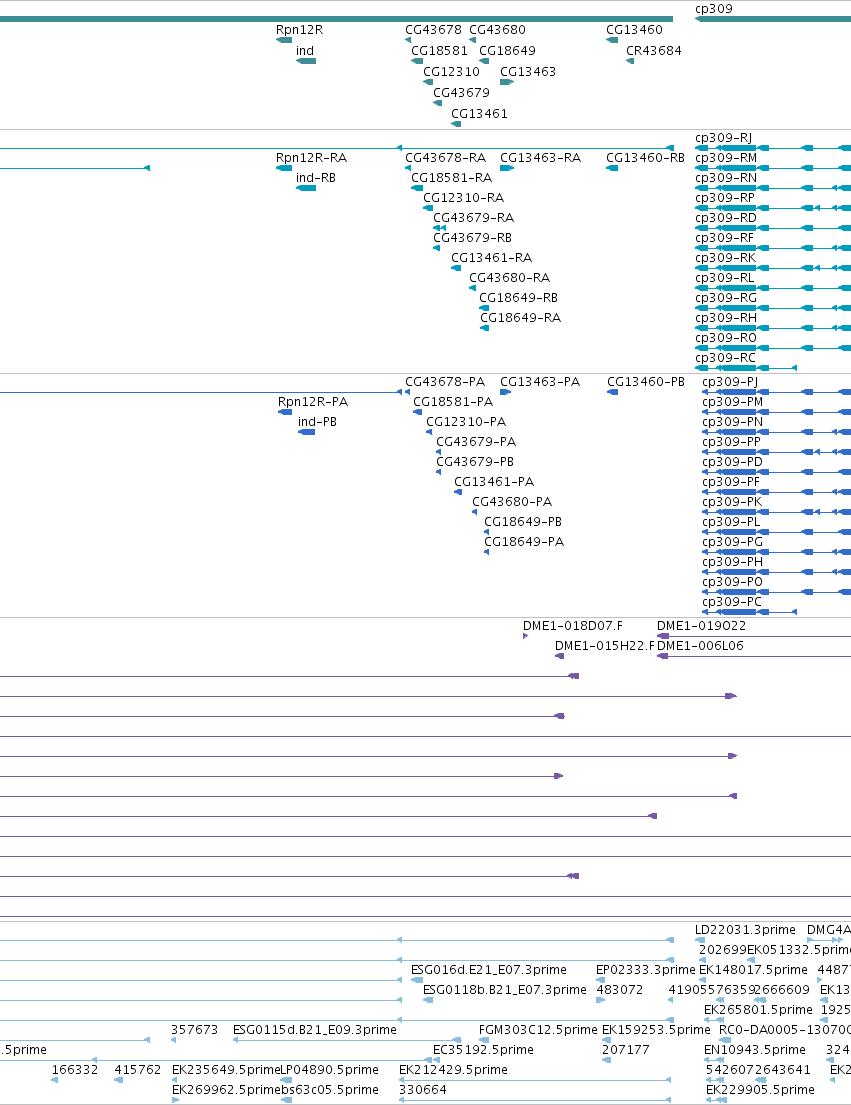
Task: Click EST ESG016d.E21_E07.3prime
Action: coord(489,970)
